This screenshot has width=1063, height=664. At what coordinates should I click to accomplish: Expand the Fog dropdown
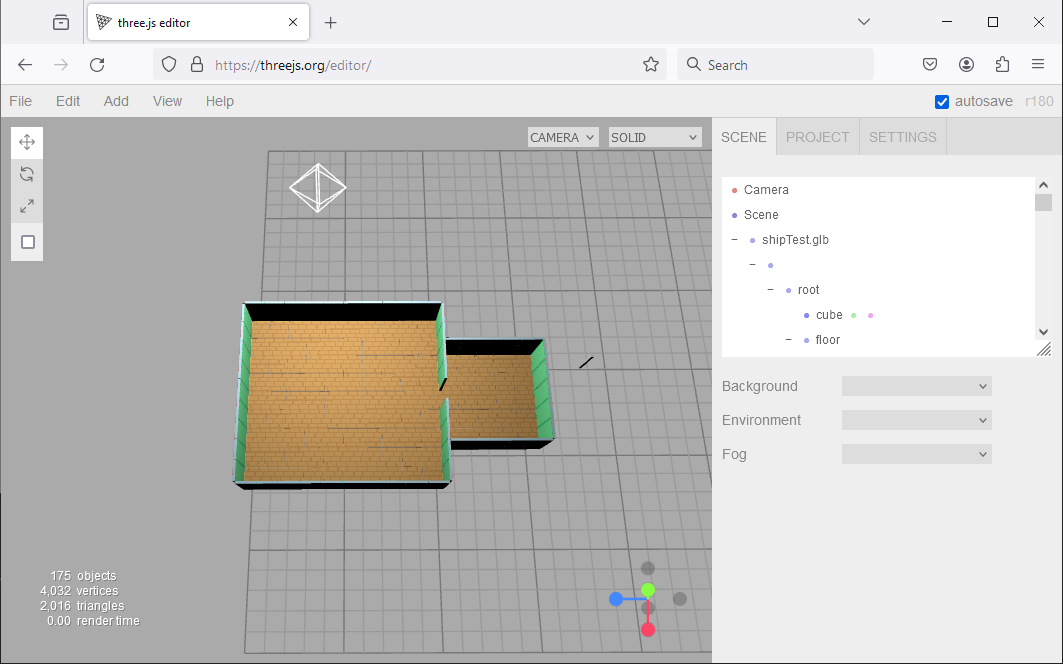(x=916, y=454)
